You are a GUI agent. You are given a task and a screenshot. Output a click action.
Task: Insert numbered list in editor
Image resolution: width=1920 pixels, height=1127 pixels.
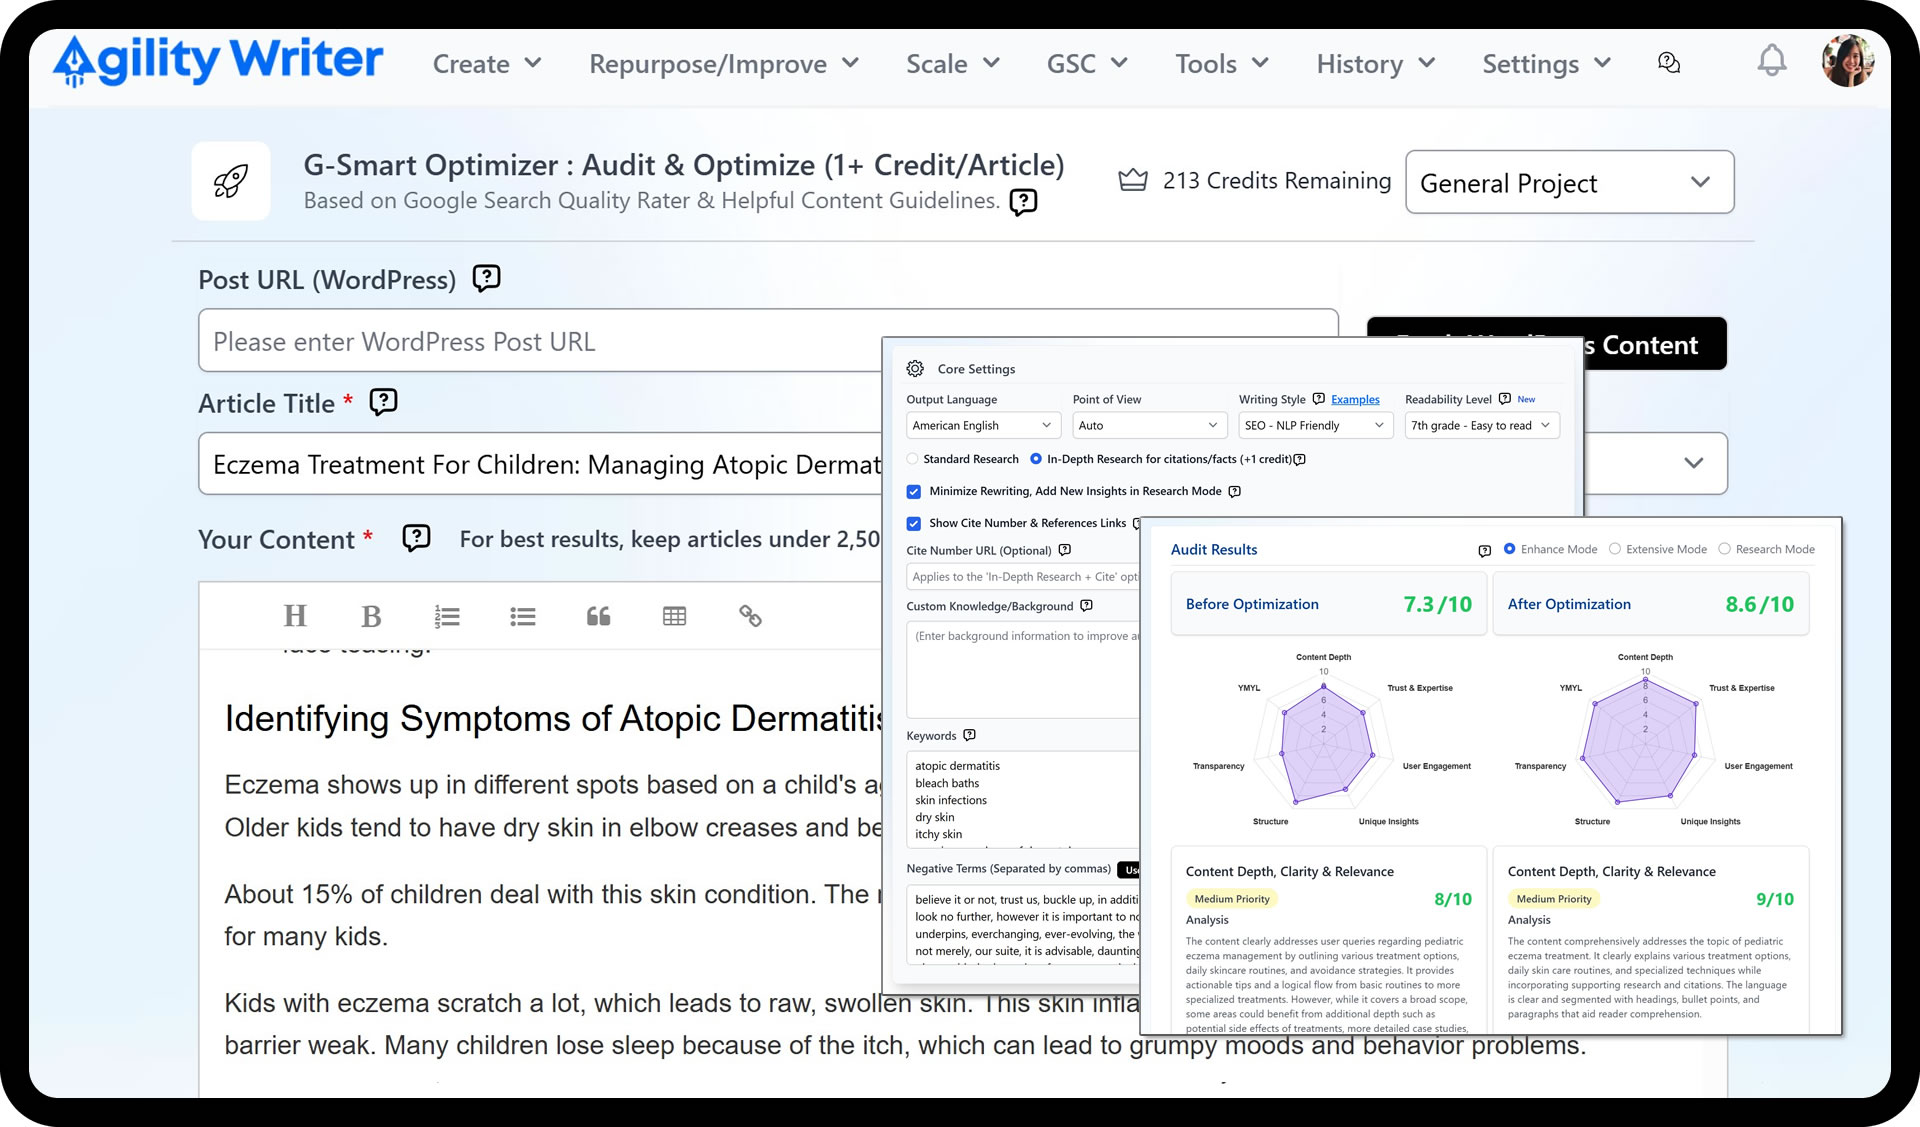447,616
